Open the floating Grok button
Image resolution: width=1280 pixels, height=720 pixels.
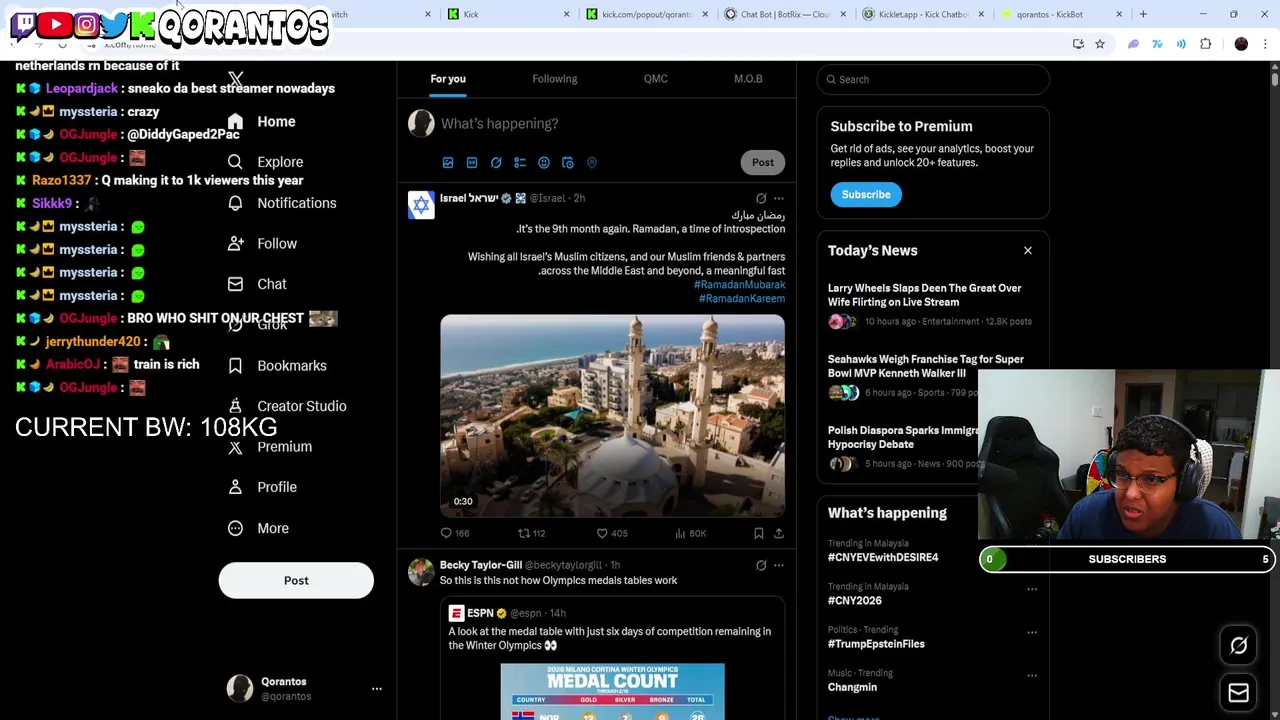click(1238, 646)
